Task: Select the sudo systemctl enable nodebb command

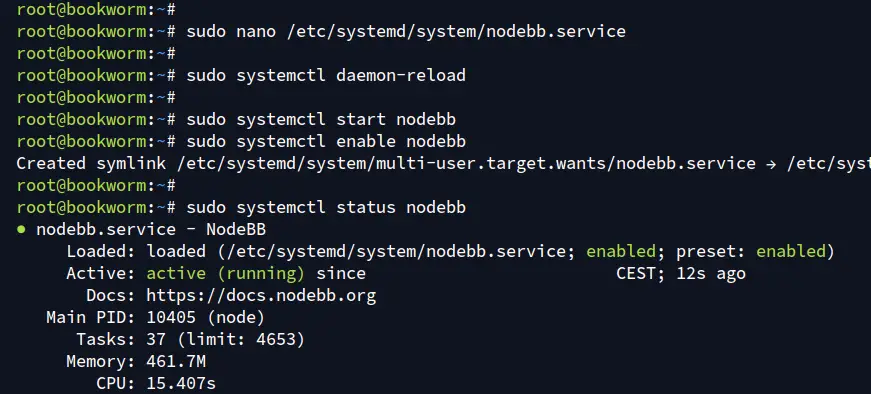Action: 326,142
